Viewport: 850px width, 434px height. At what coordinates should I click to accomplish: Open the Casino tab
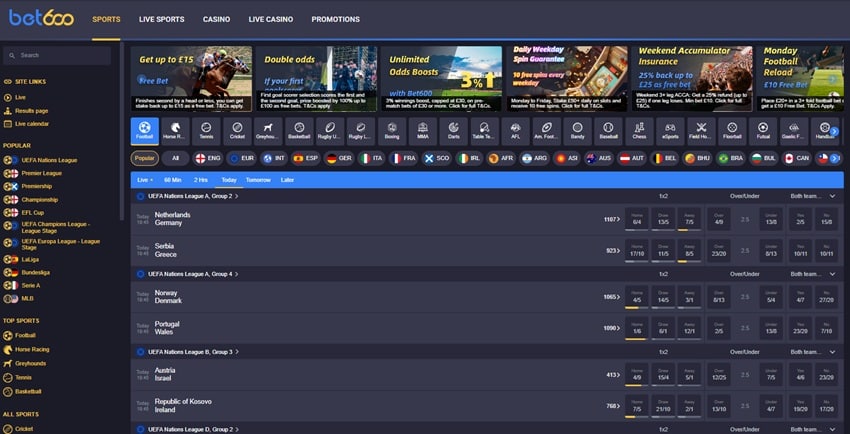point(216,19)
